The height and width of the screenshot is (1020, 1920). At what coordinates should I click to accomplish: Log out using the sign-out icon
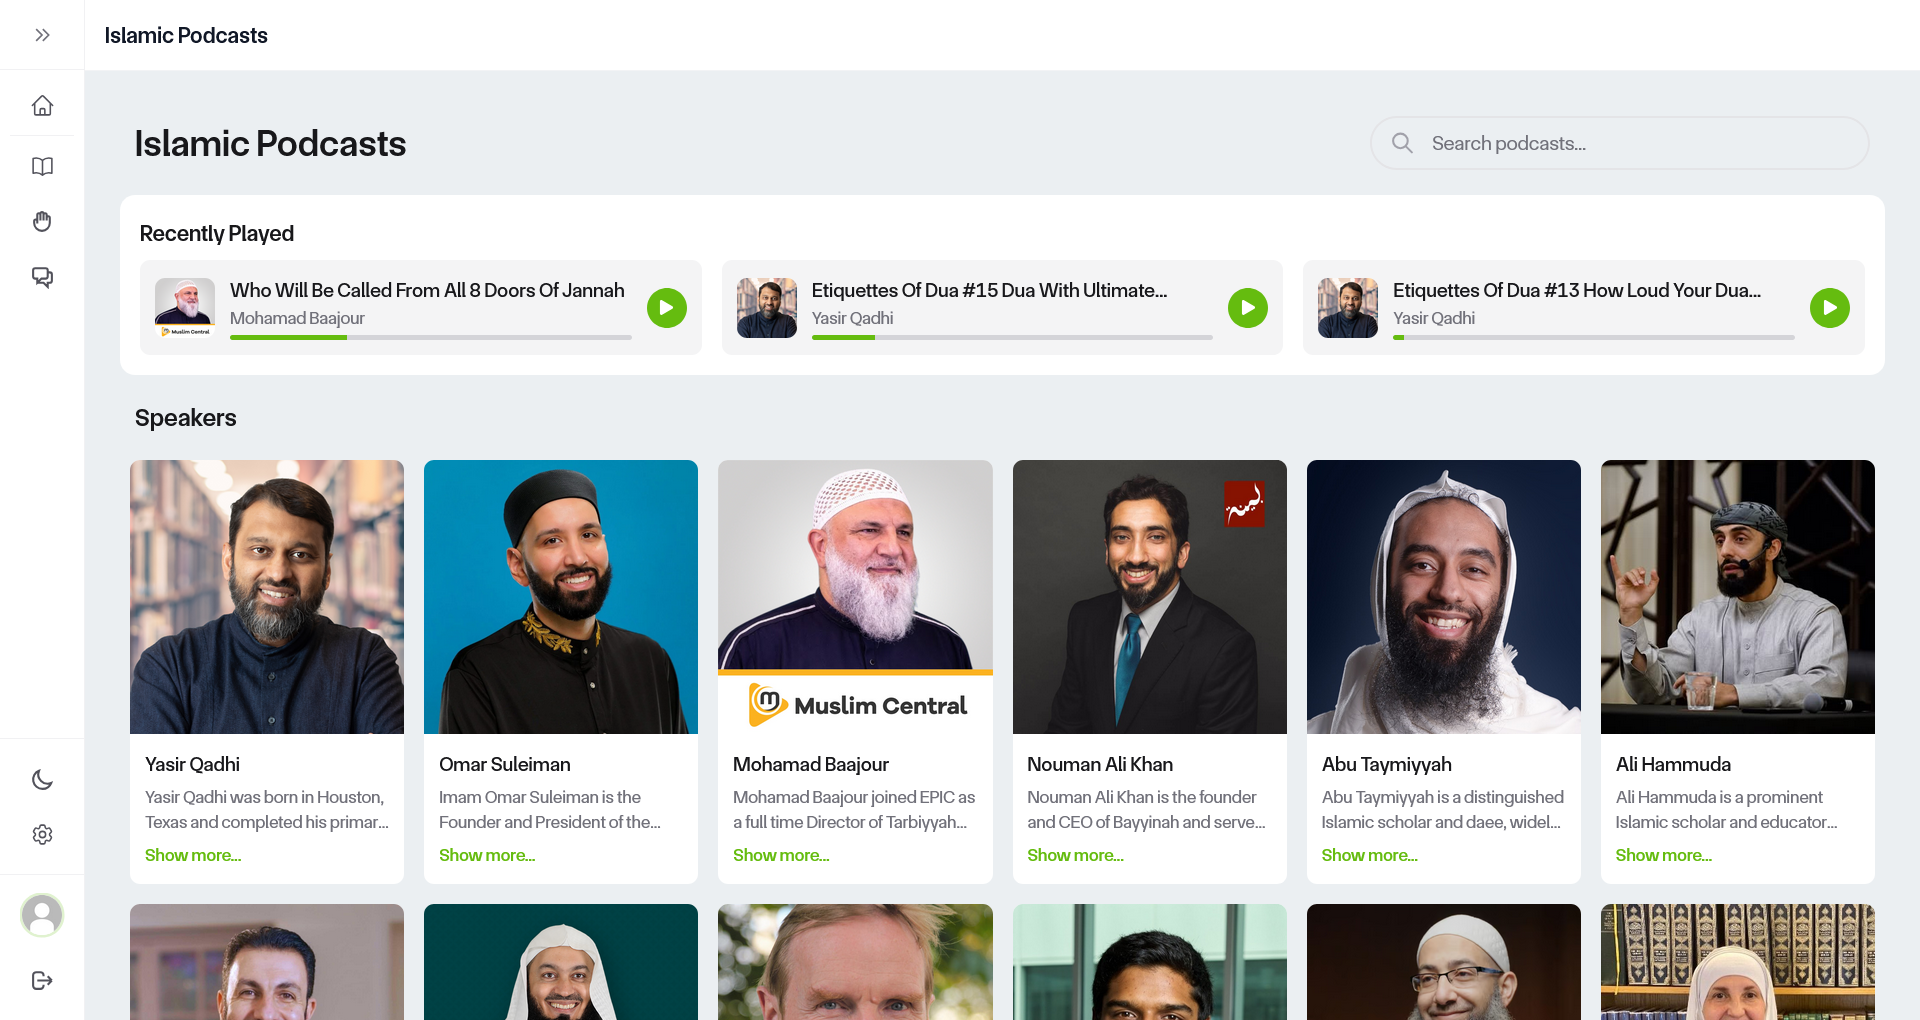42,980
